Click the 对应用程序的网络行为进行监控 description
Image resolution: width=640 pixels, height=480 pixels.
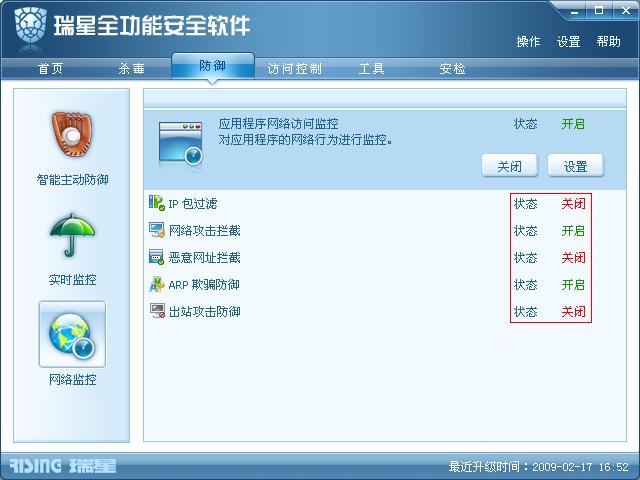point(305,140)
